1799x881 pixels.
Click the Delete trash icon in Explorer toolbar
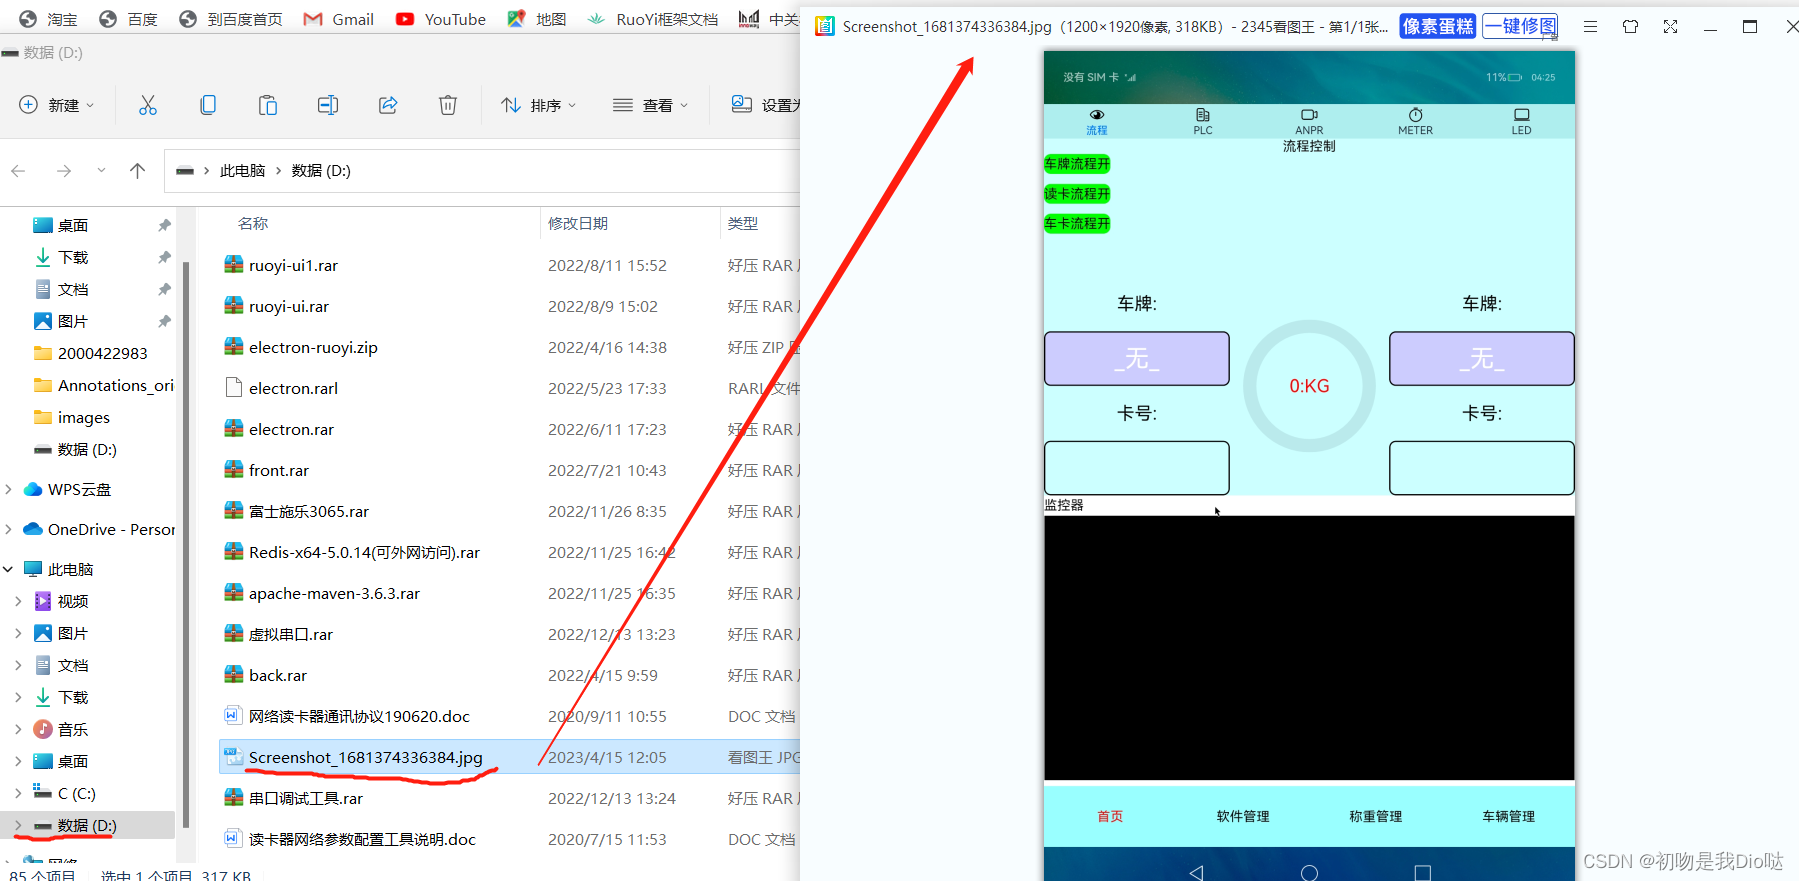(448, 105)
